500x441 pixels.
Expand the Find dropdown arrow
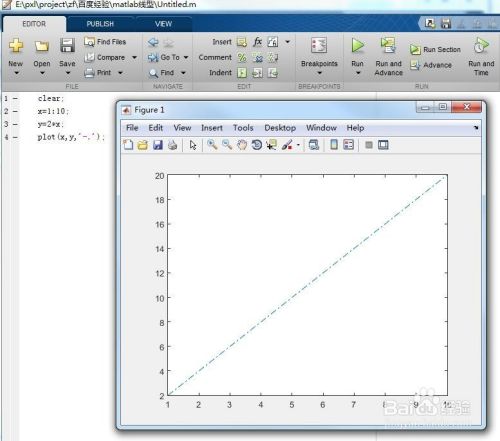[183, 73]
